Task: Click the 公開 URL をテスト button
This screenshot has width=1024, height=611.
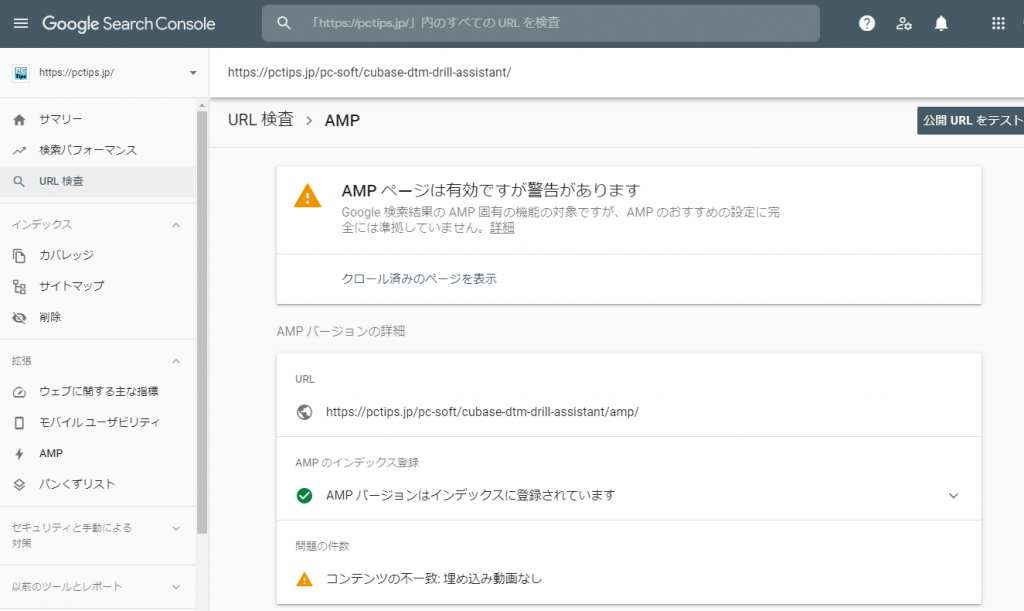Action: point(970,121)
